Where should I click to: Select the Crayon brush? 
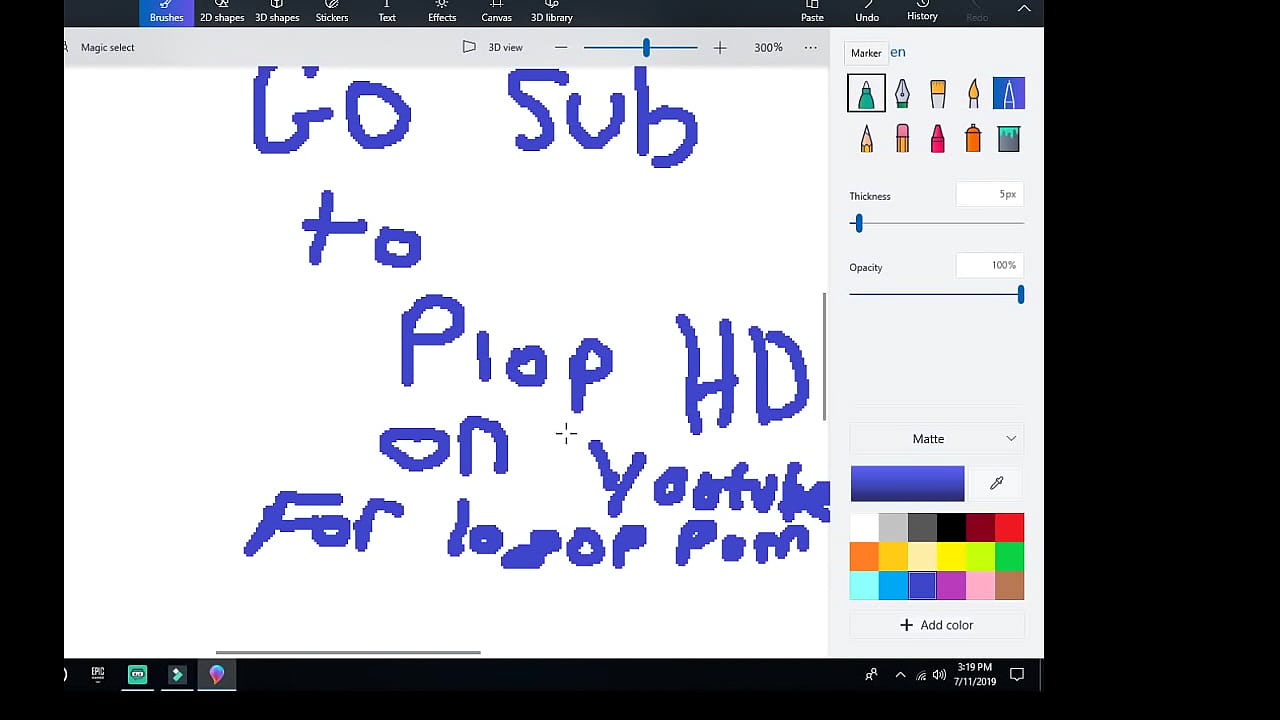(x=937, y=138)
